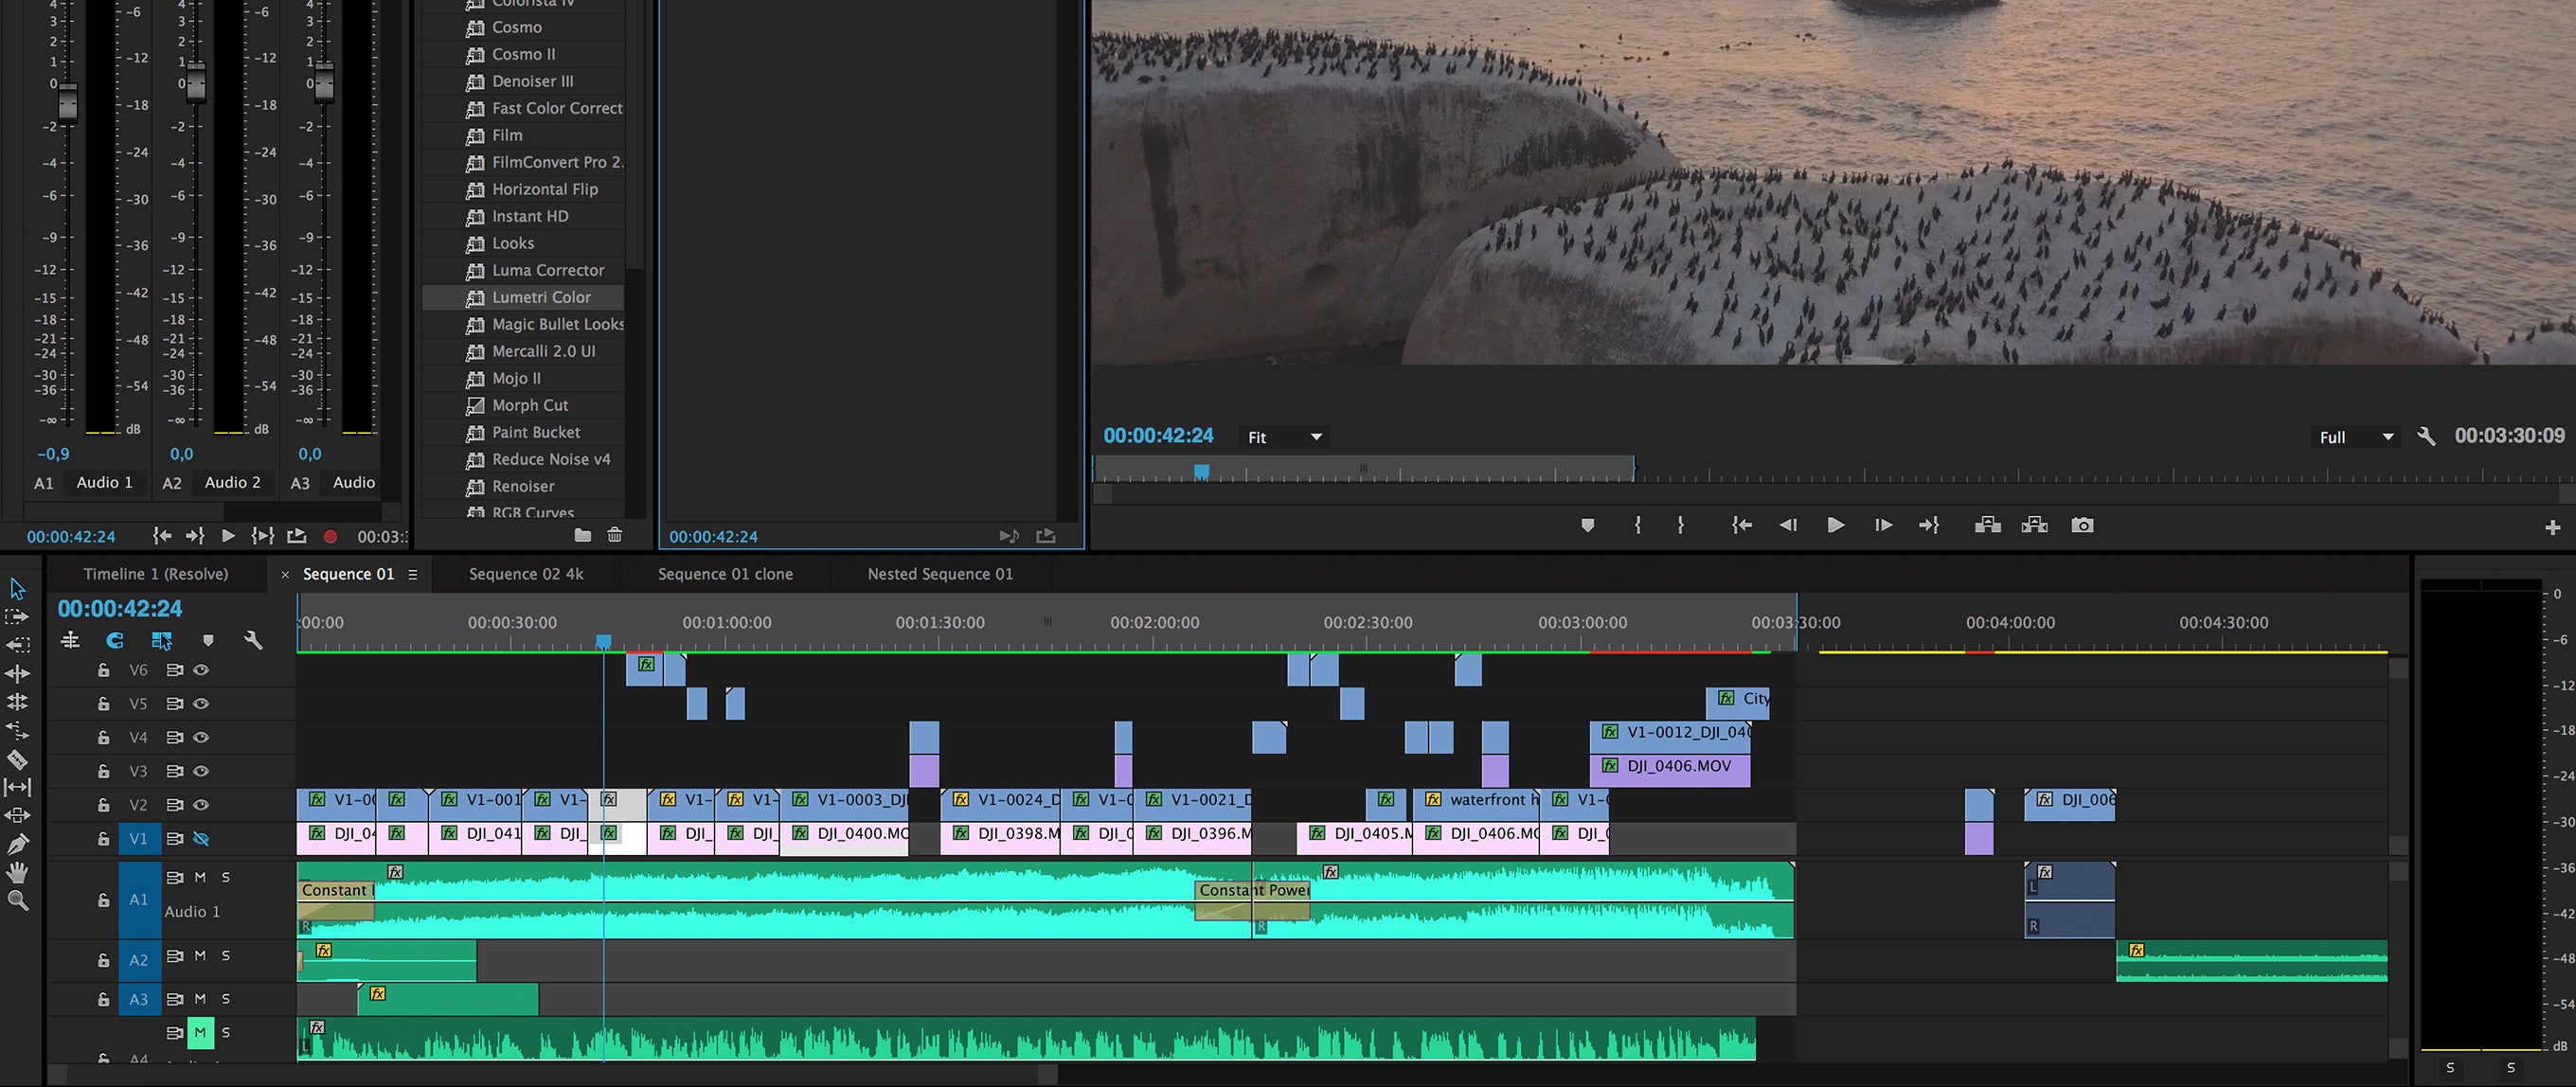
Task: Select the Pen tool
Action: click(17, 844)
